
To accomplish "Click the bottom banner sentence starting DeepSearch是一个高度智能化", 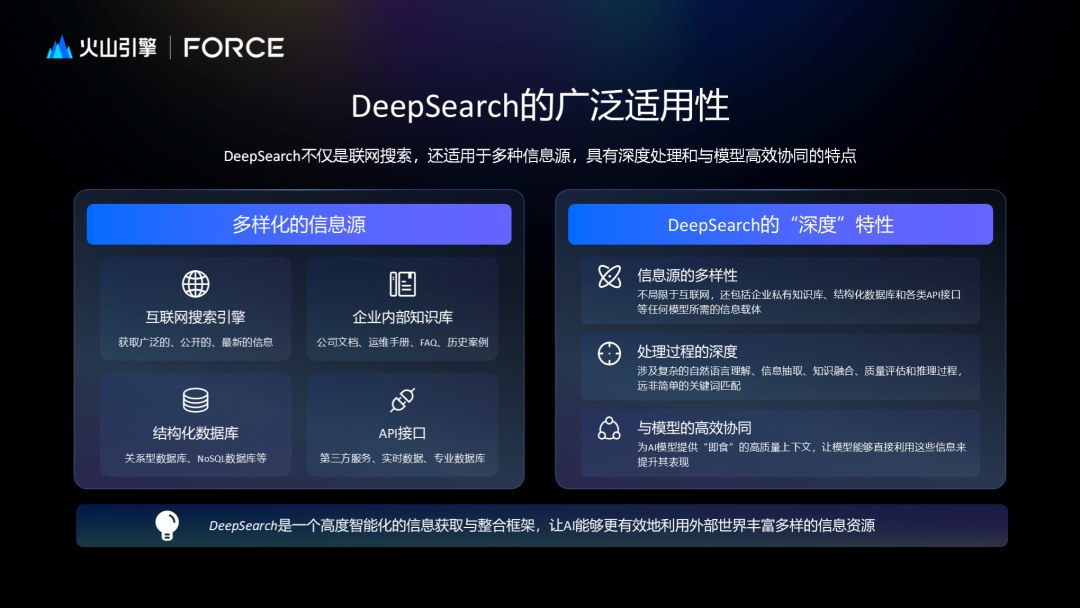I will [x=542, y=525].
